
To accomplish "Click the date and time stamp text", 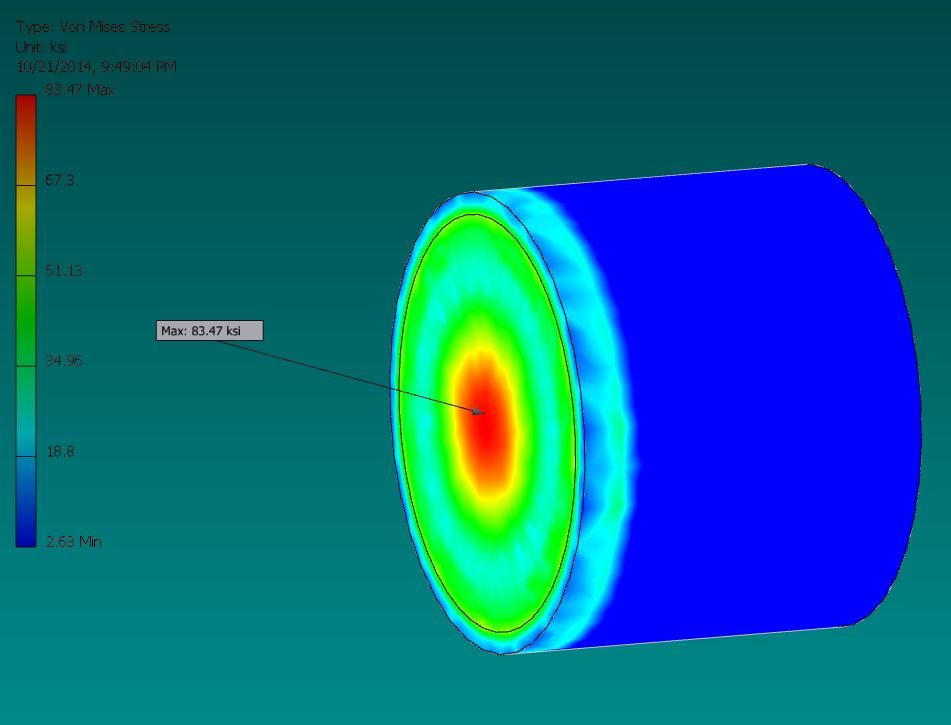I will pos(96,67).
